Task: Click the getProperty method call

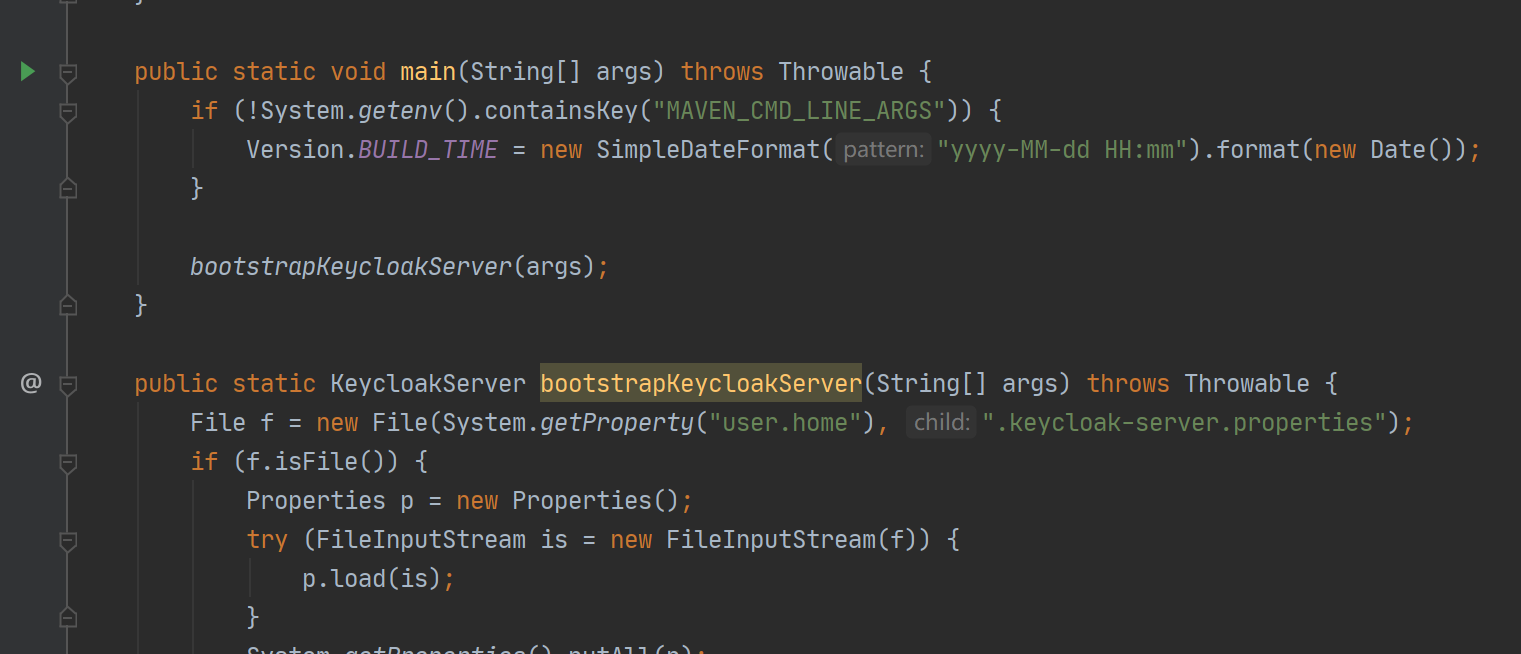Action: (x=617, y=422)
